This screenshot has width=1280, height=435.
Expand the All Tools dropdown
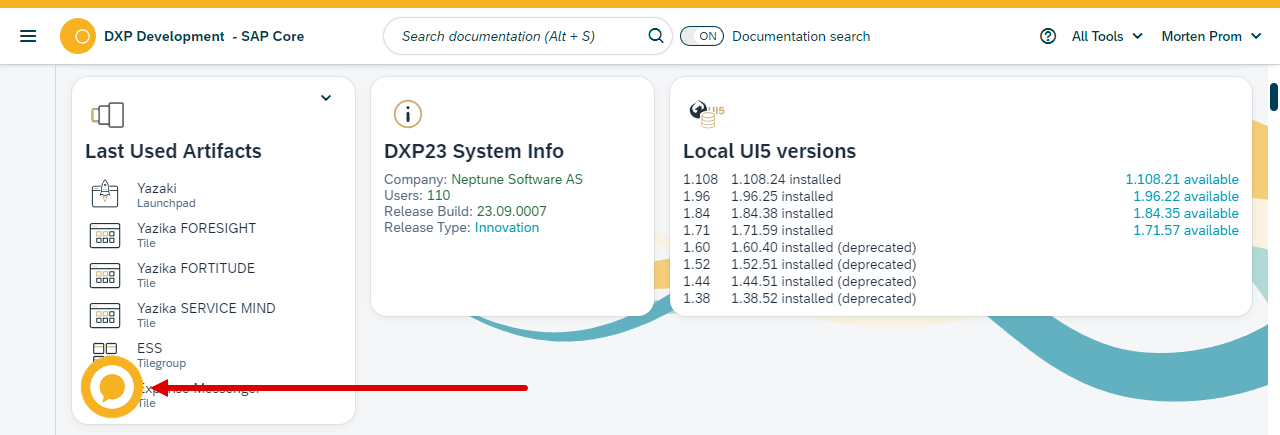pos(1107,36)
